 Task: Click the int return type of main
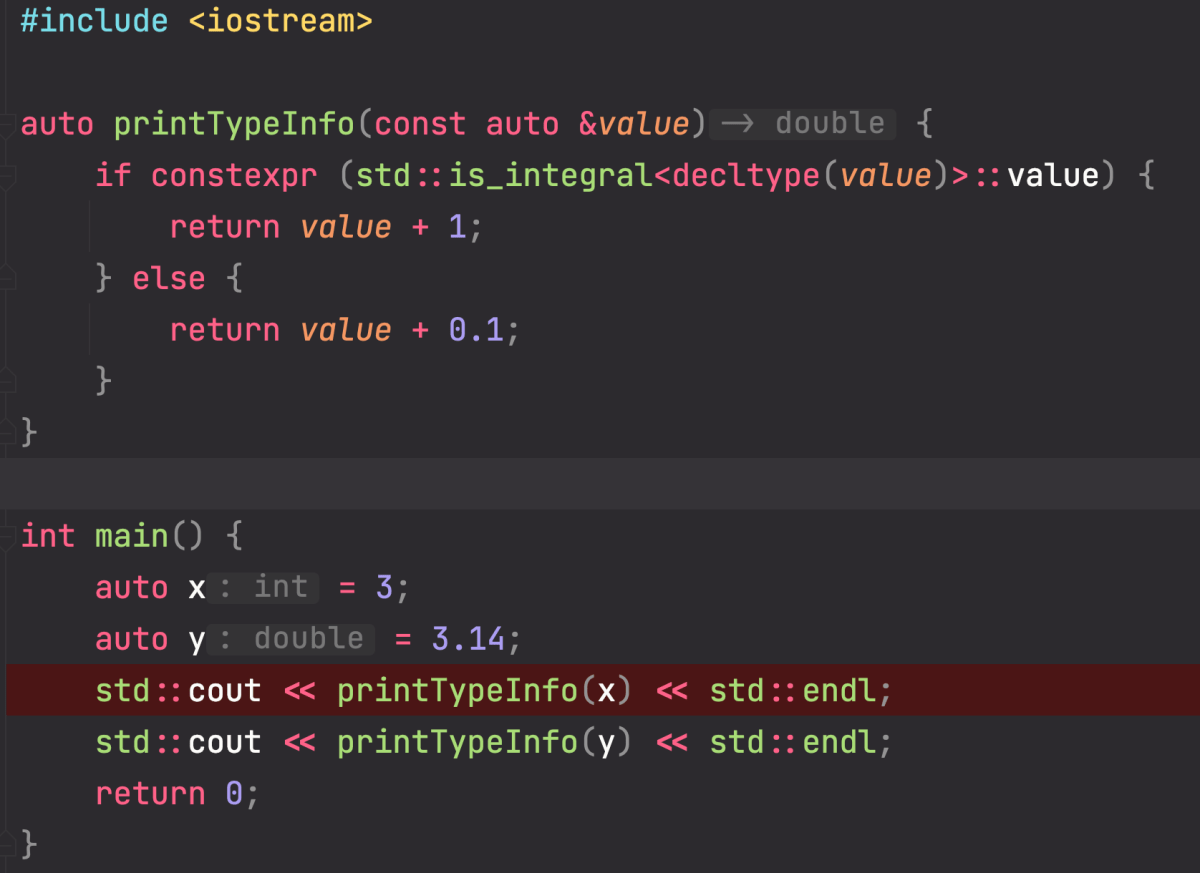point(48,536)
